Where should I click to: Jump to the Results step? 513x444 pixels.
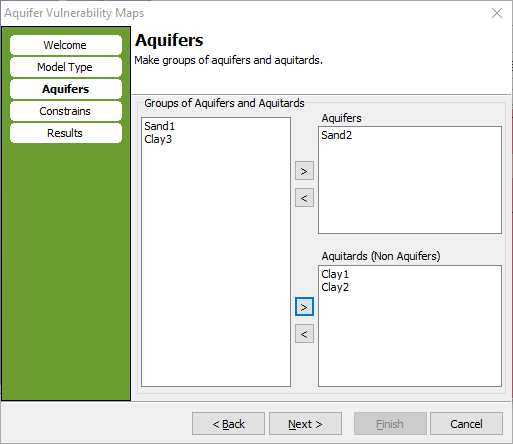coord(66,133)
